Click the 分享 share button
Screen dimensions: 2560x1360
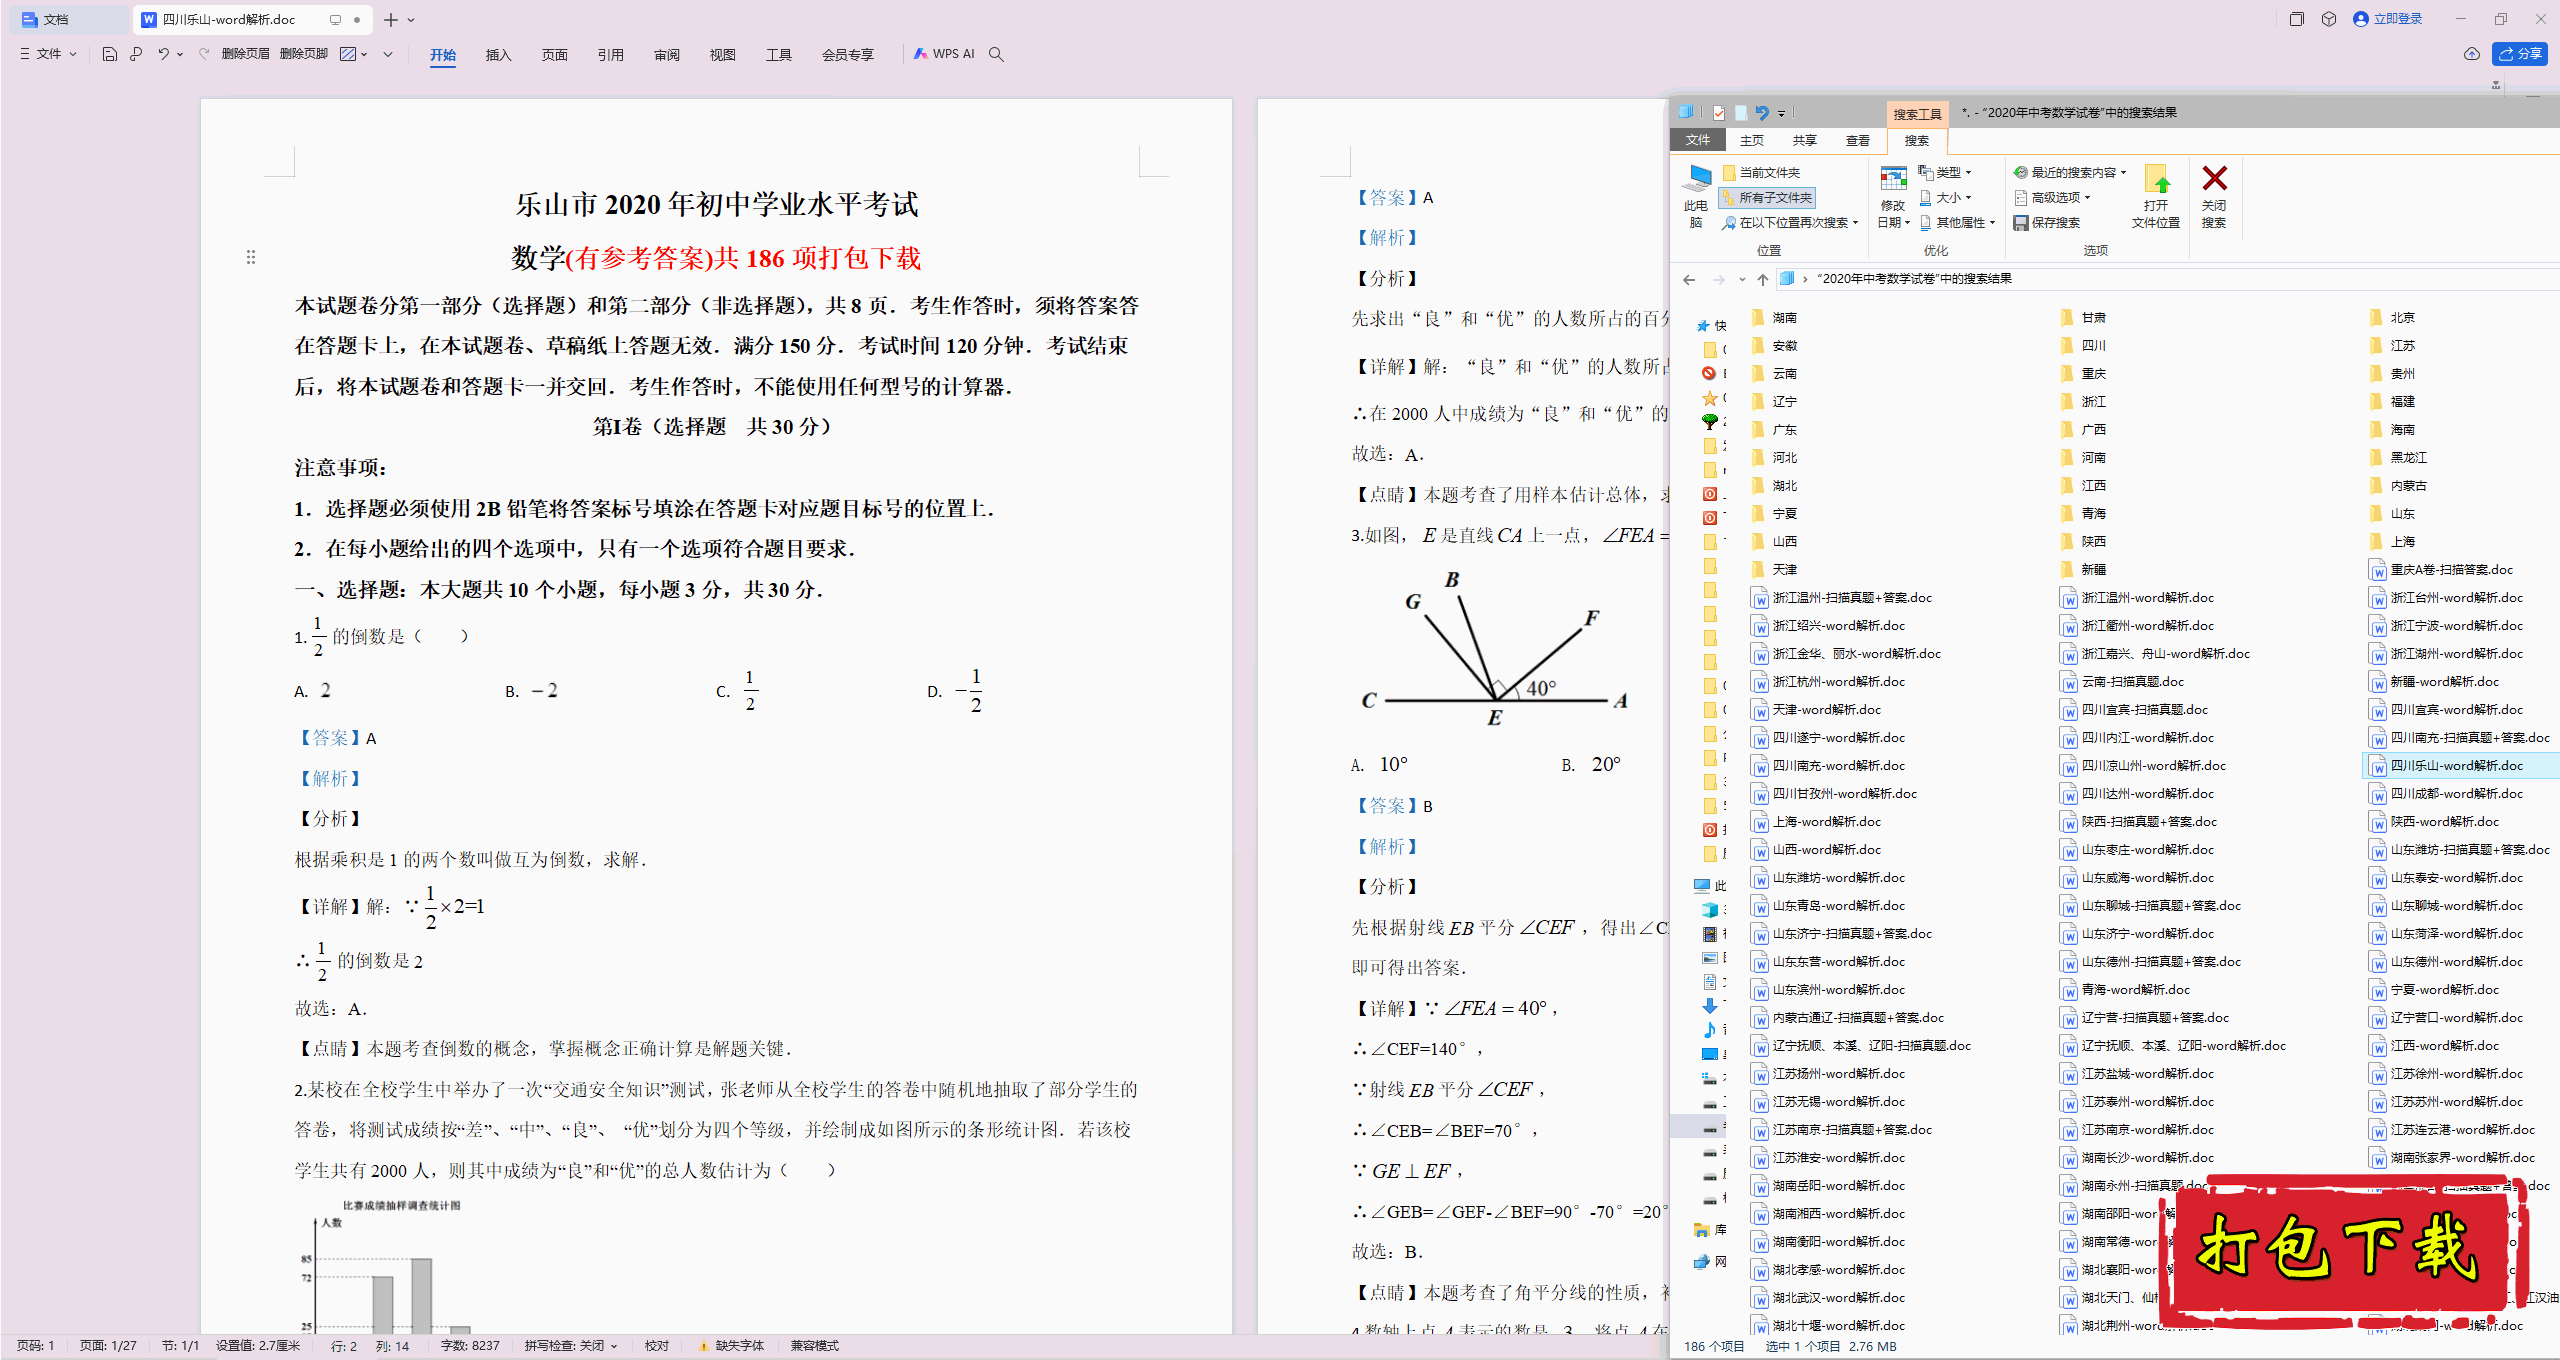click(2520, 54)
